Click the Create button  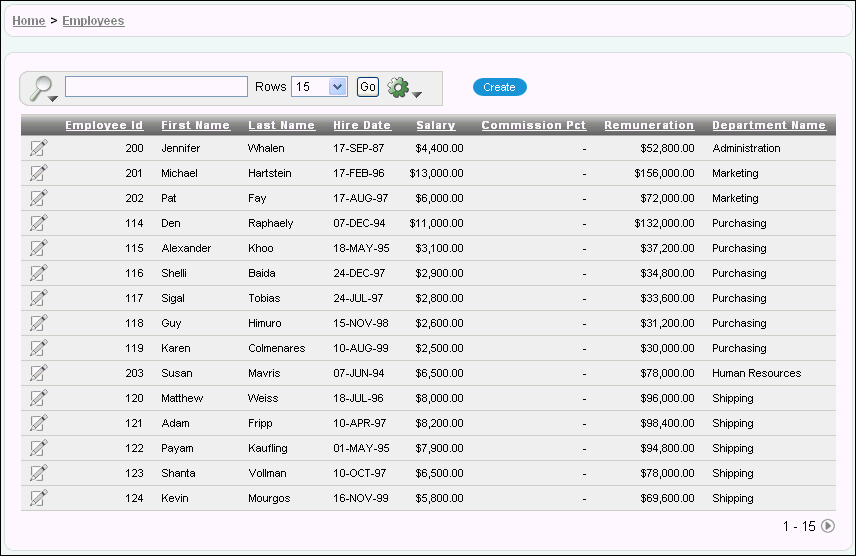499,87
